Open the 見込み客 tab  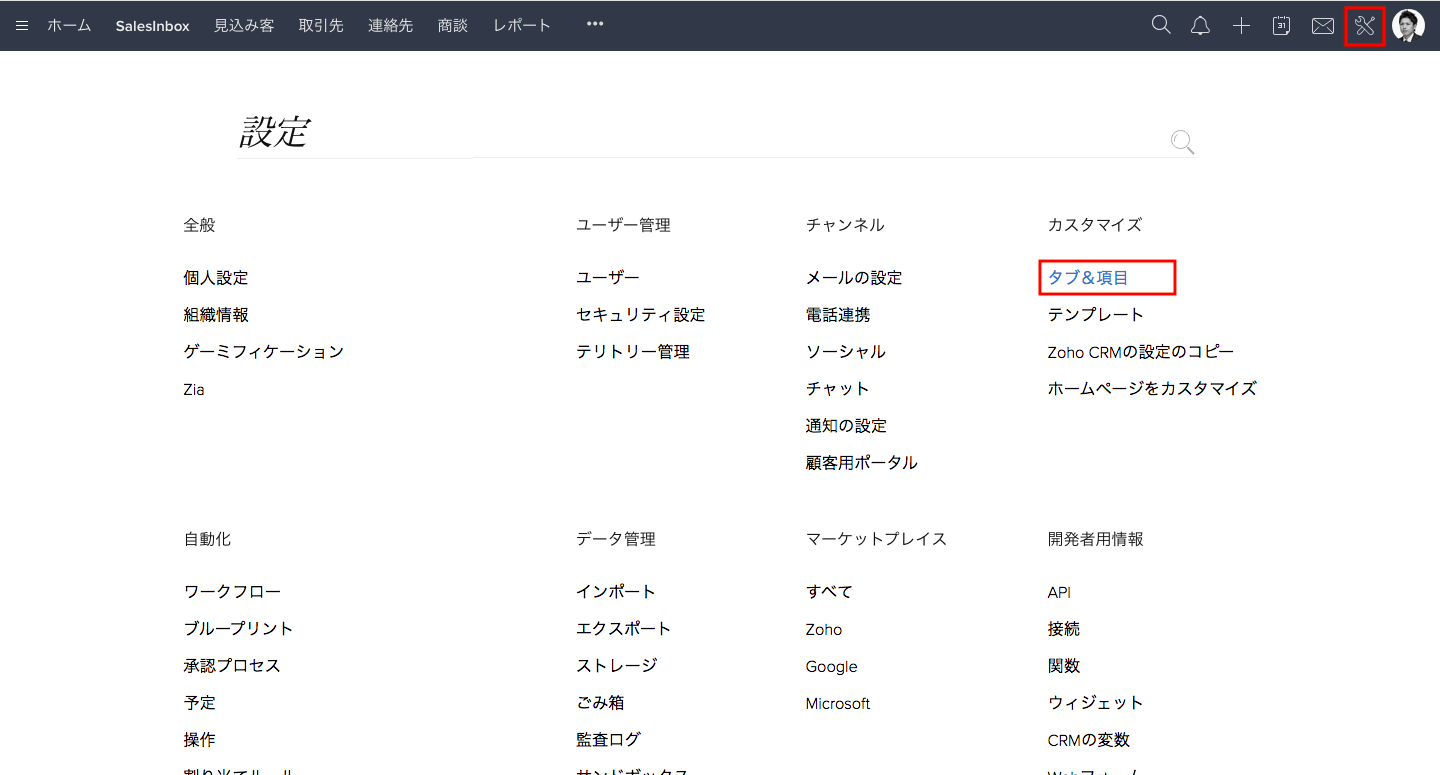(244, 26)
